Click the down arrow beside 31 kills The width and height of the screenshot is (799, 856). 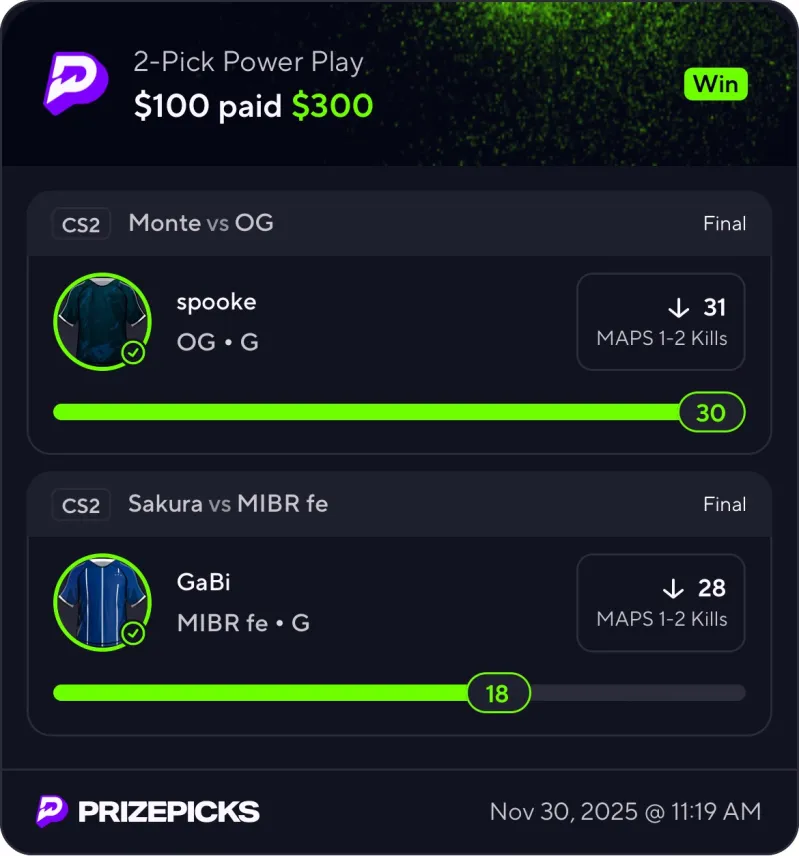coord(678,307)
